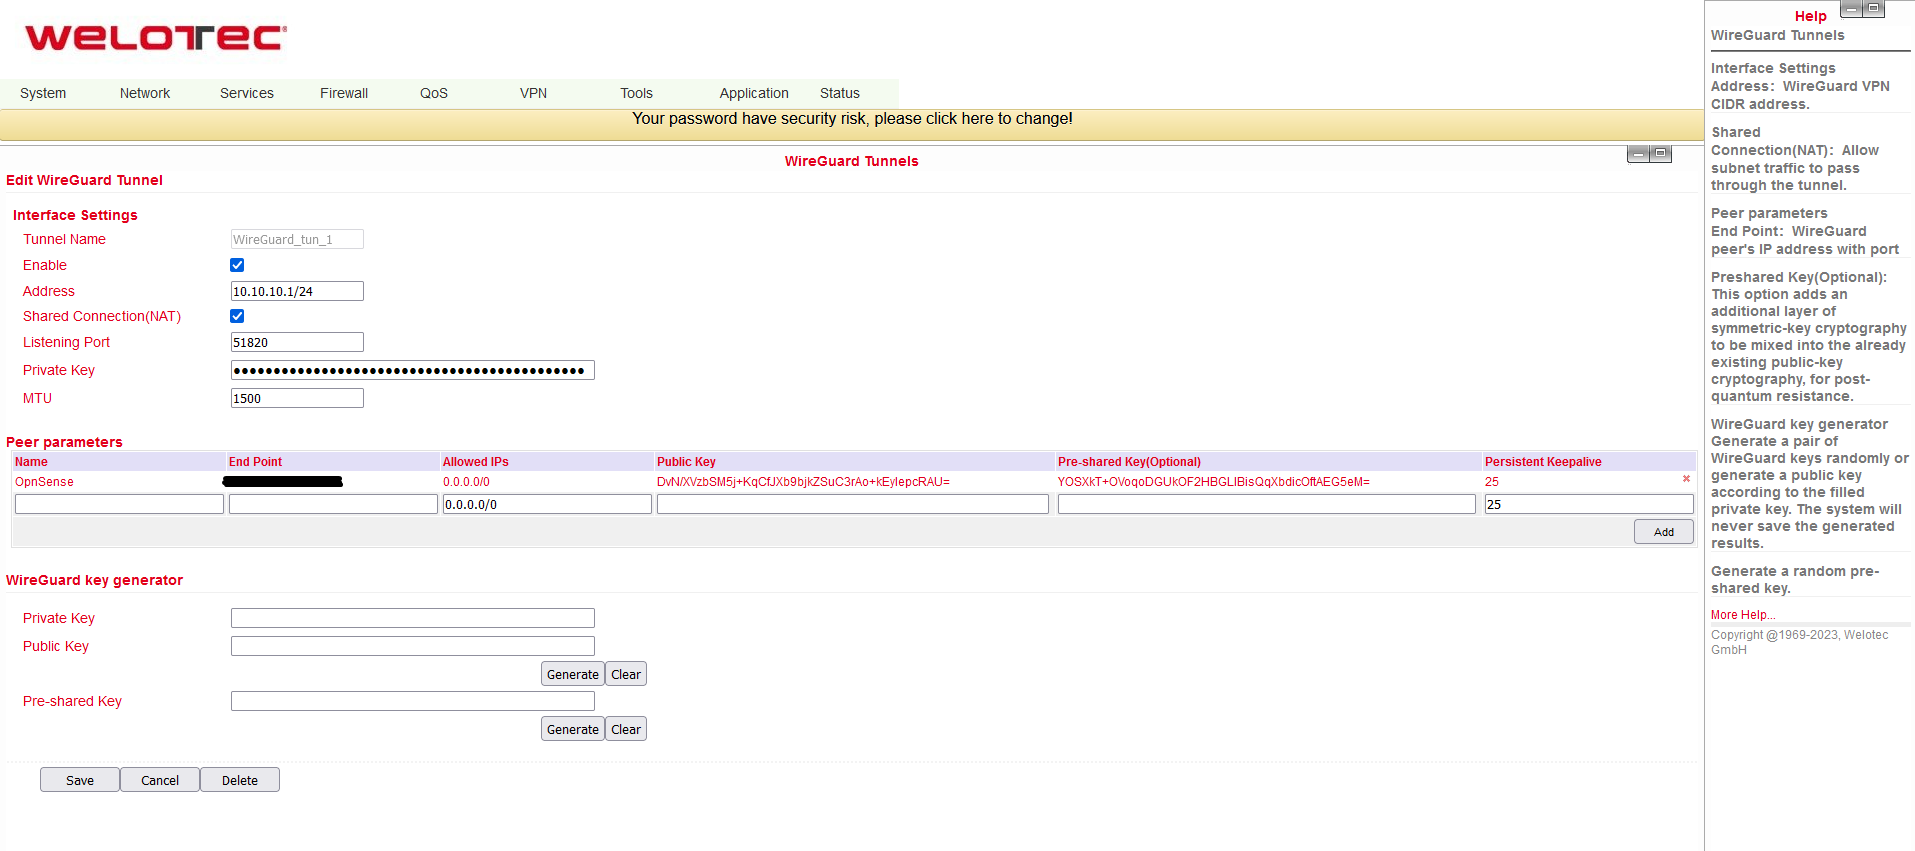Expand the Network menu
Screen dimensions: 1915x851
tap(145, 93)
